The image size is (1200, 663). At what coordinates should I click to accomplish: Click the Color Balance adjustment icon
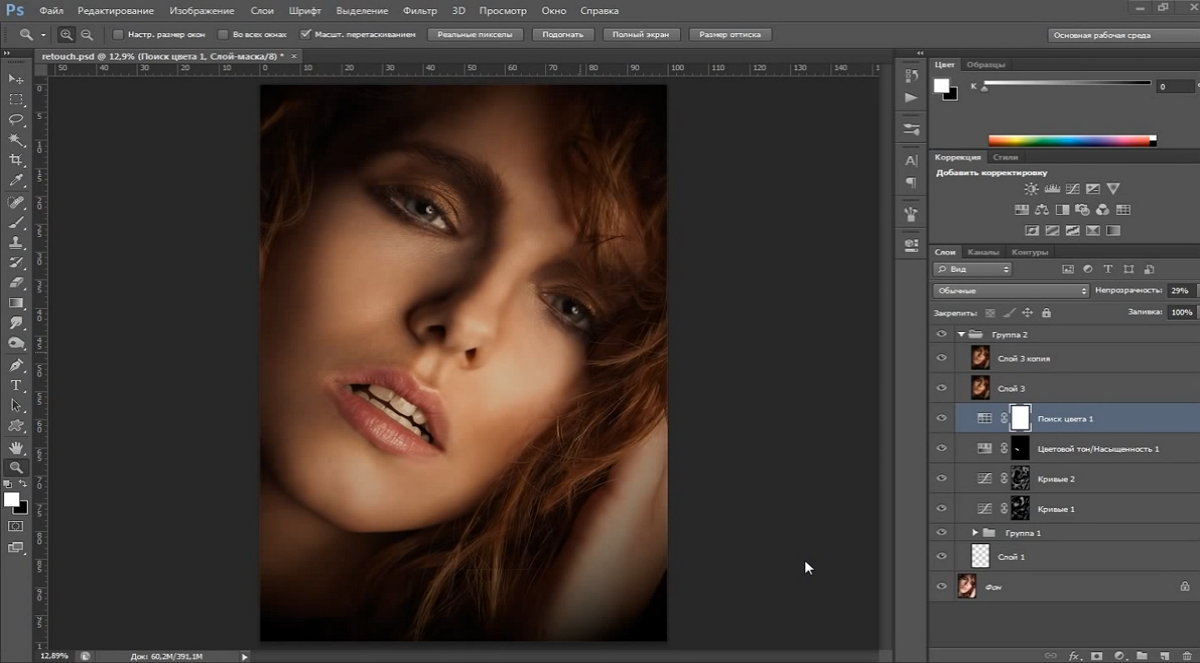pyautogui.click(x=1040, y=210)
